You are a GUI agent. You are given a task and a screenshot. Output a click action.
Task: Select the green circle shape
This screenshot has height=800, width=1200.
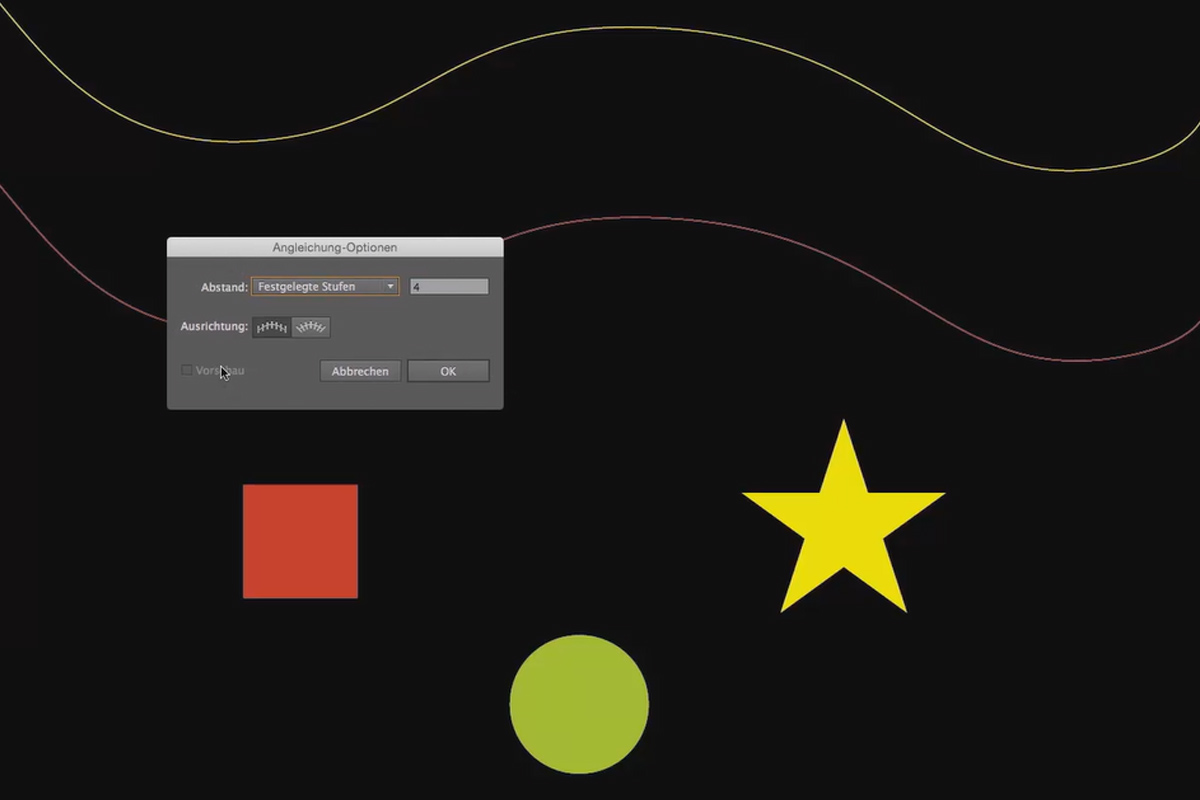(x=579, y=704)
